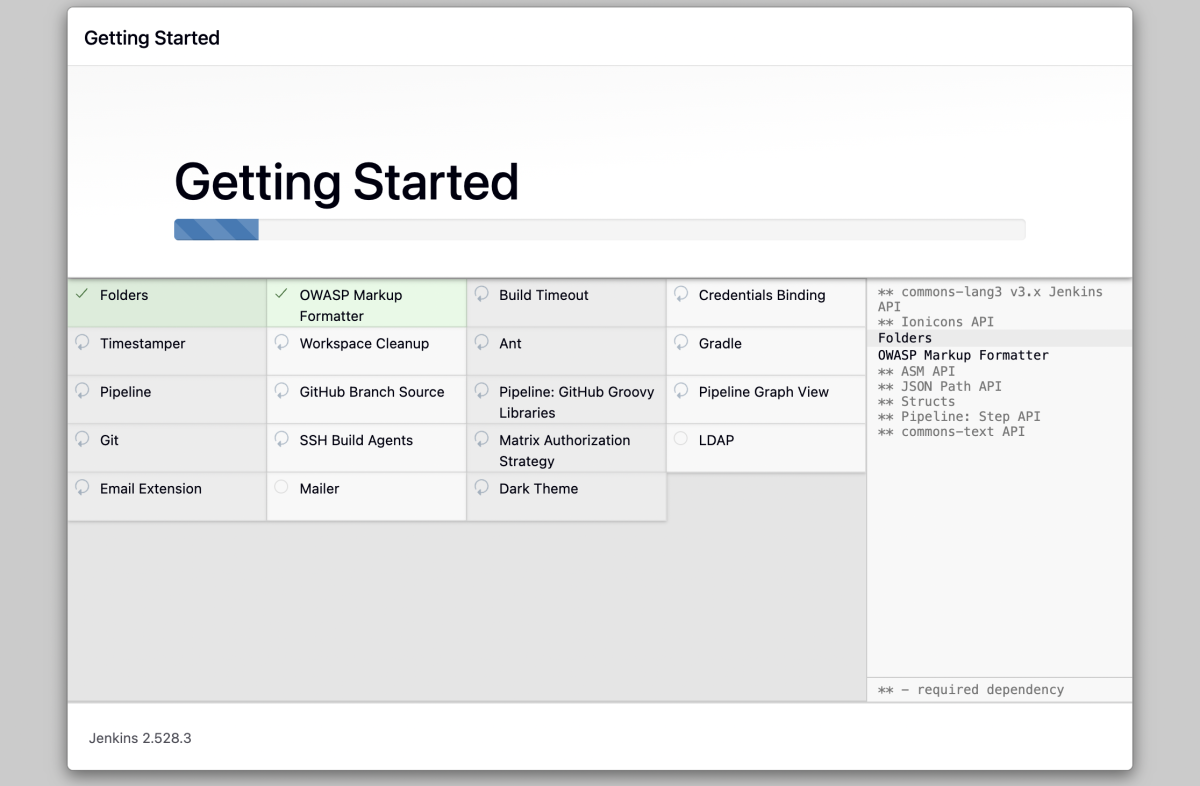Click the pending icon beside Credentials Binding
1200x786 pixels.
(x=681, y=294)
